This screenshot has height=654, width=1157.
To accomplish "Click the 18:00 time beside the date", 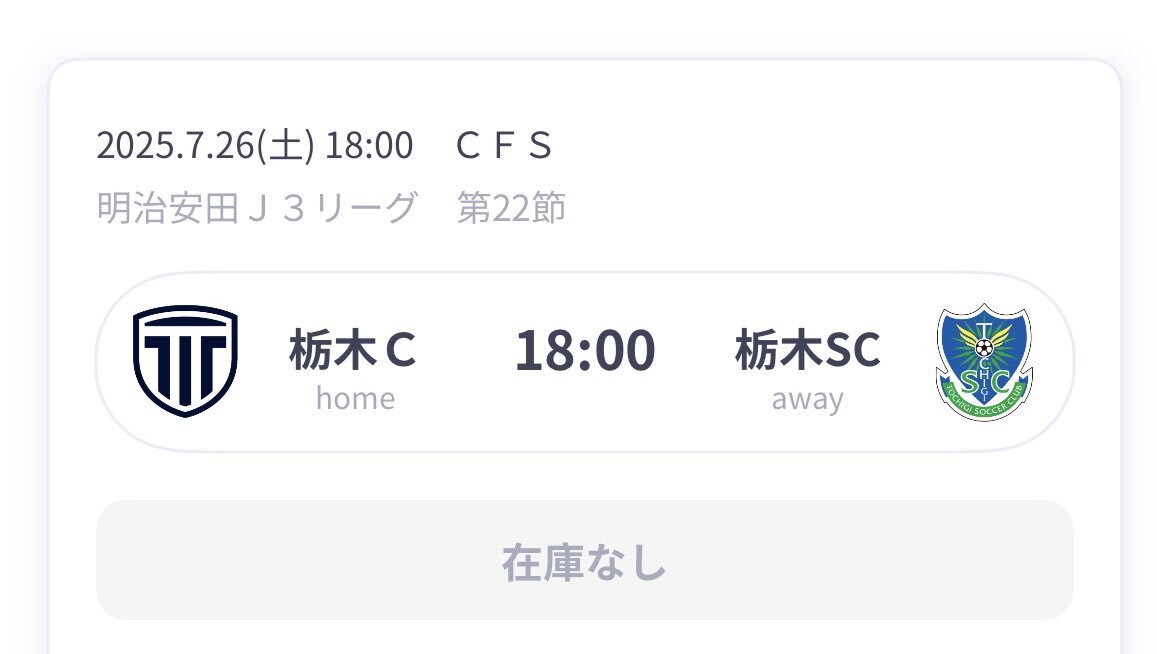I will 369,145.
